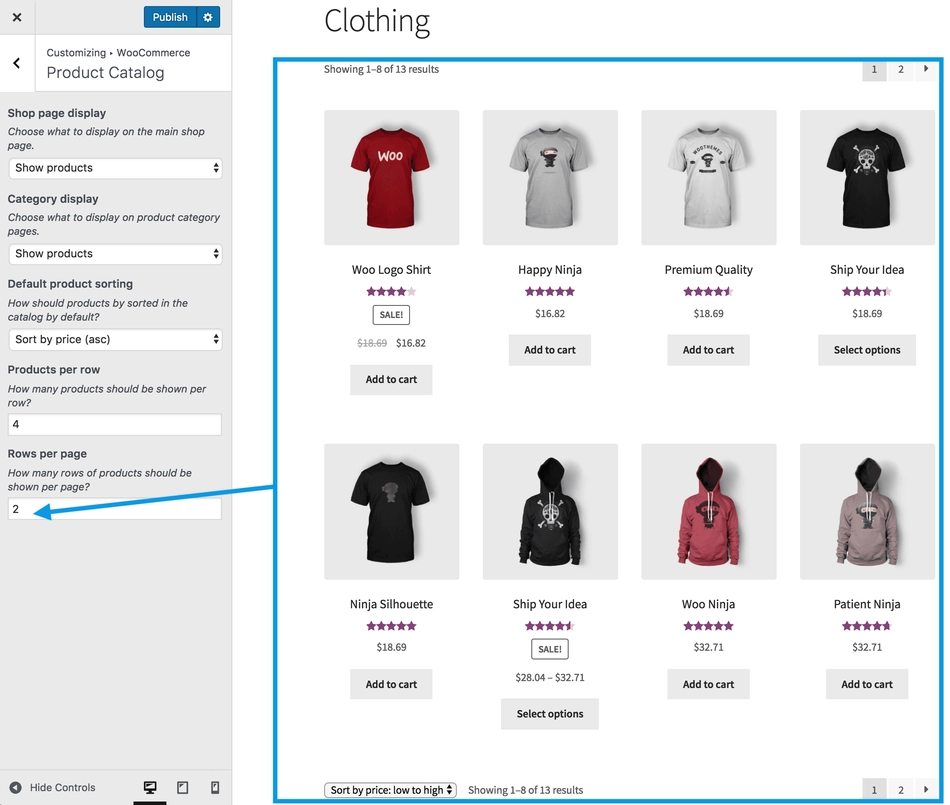Click the Woo Ninja title
This screenshot has width=950, height=805.
point(708,605)
